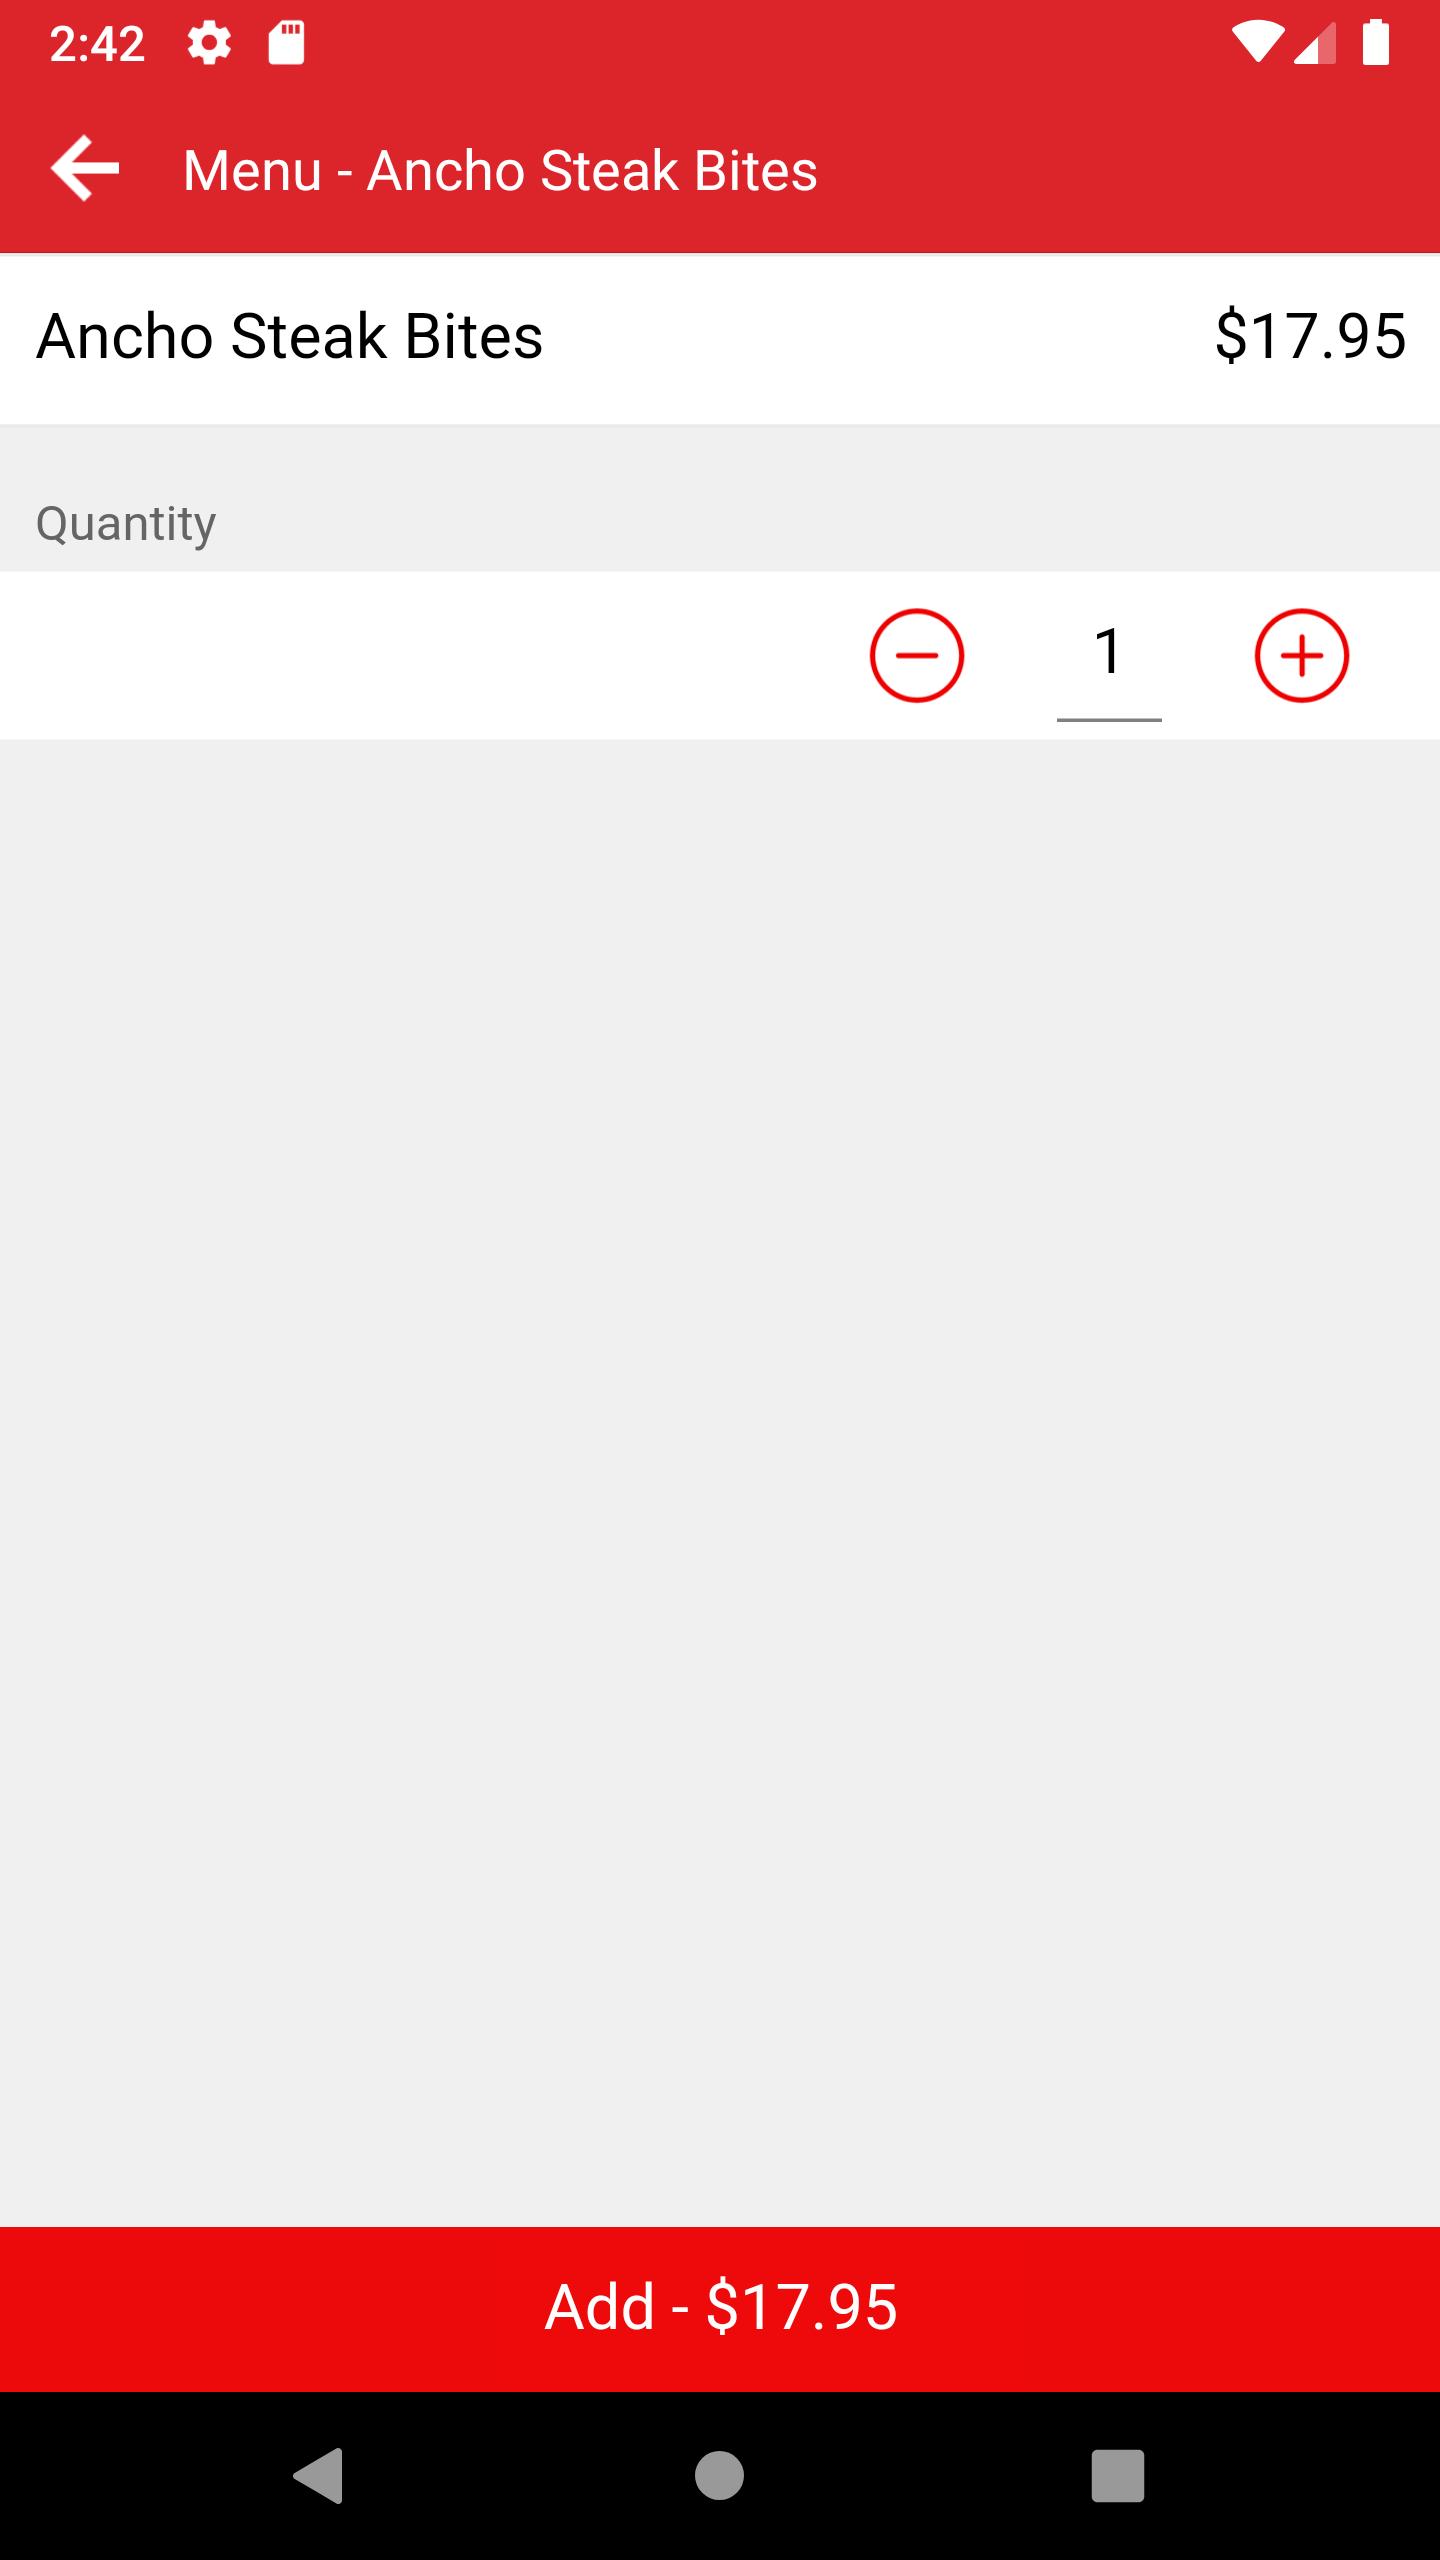1440x2560 pixels.
Task: Open recent apps with the square button
Action: pos(1117,2475)
